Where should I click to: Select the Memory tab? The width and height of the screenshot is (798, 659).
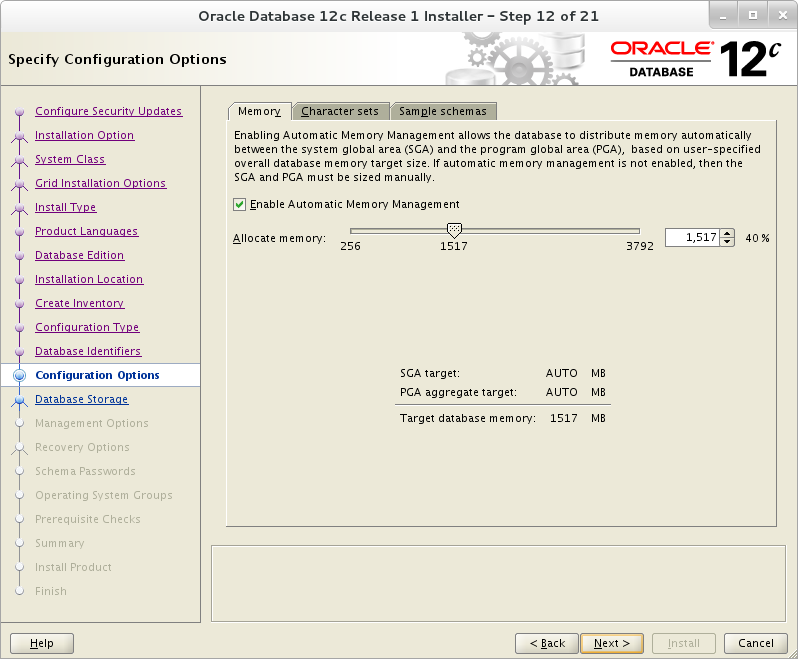click(x=260, y=111)
